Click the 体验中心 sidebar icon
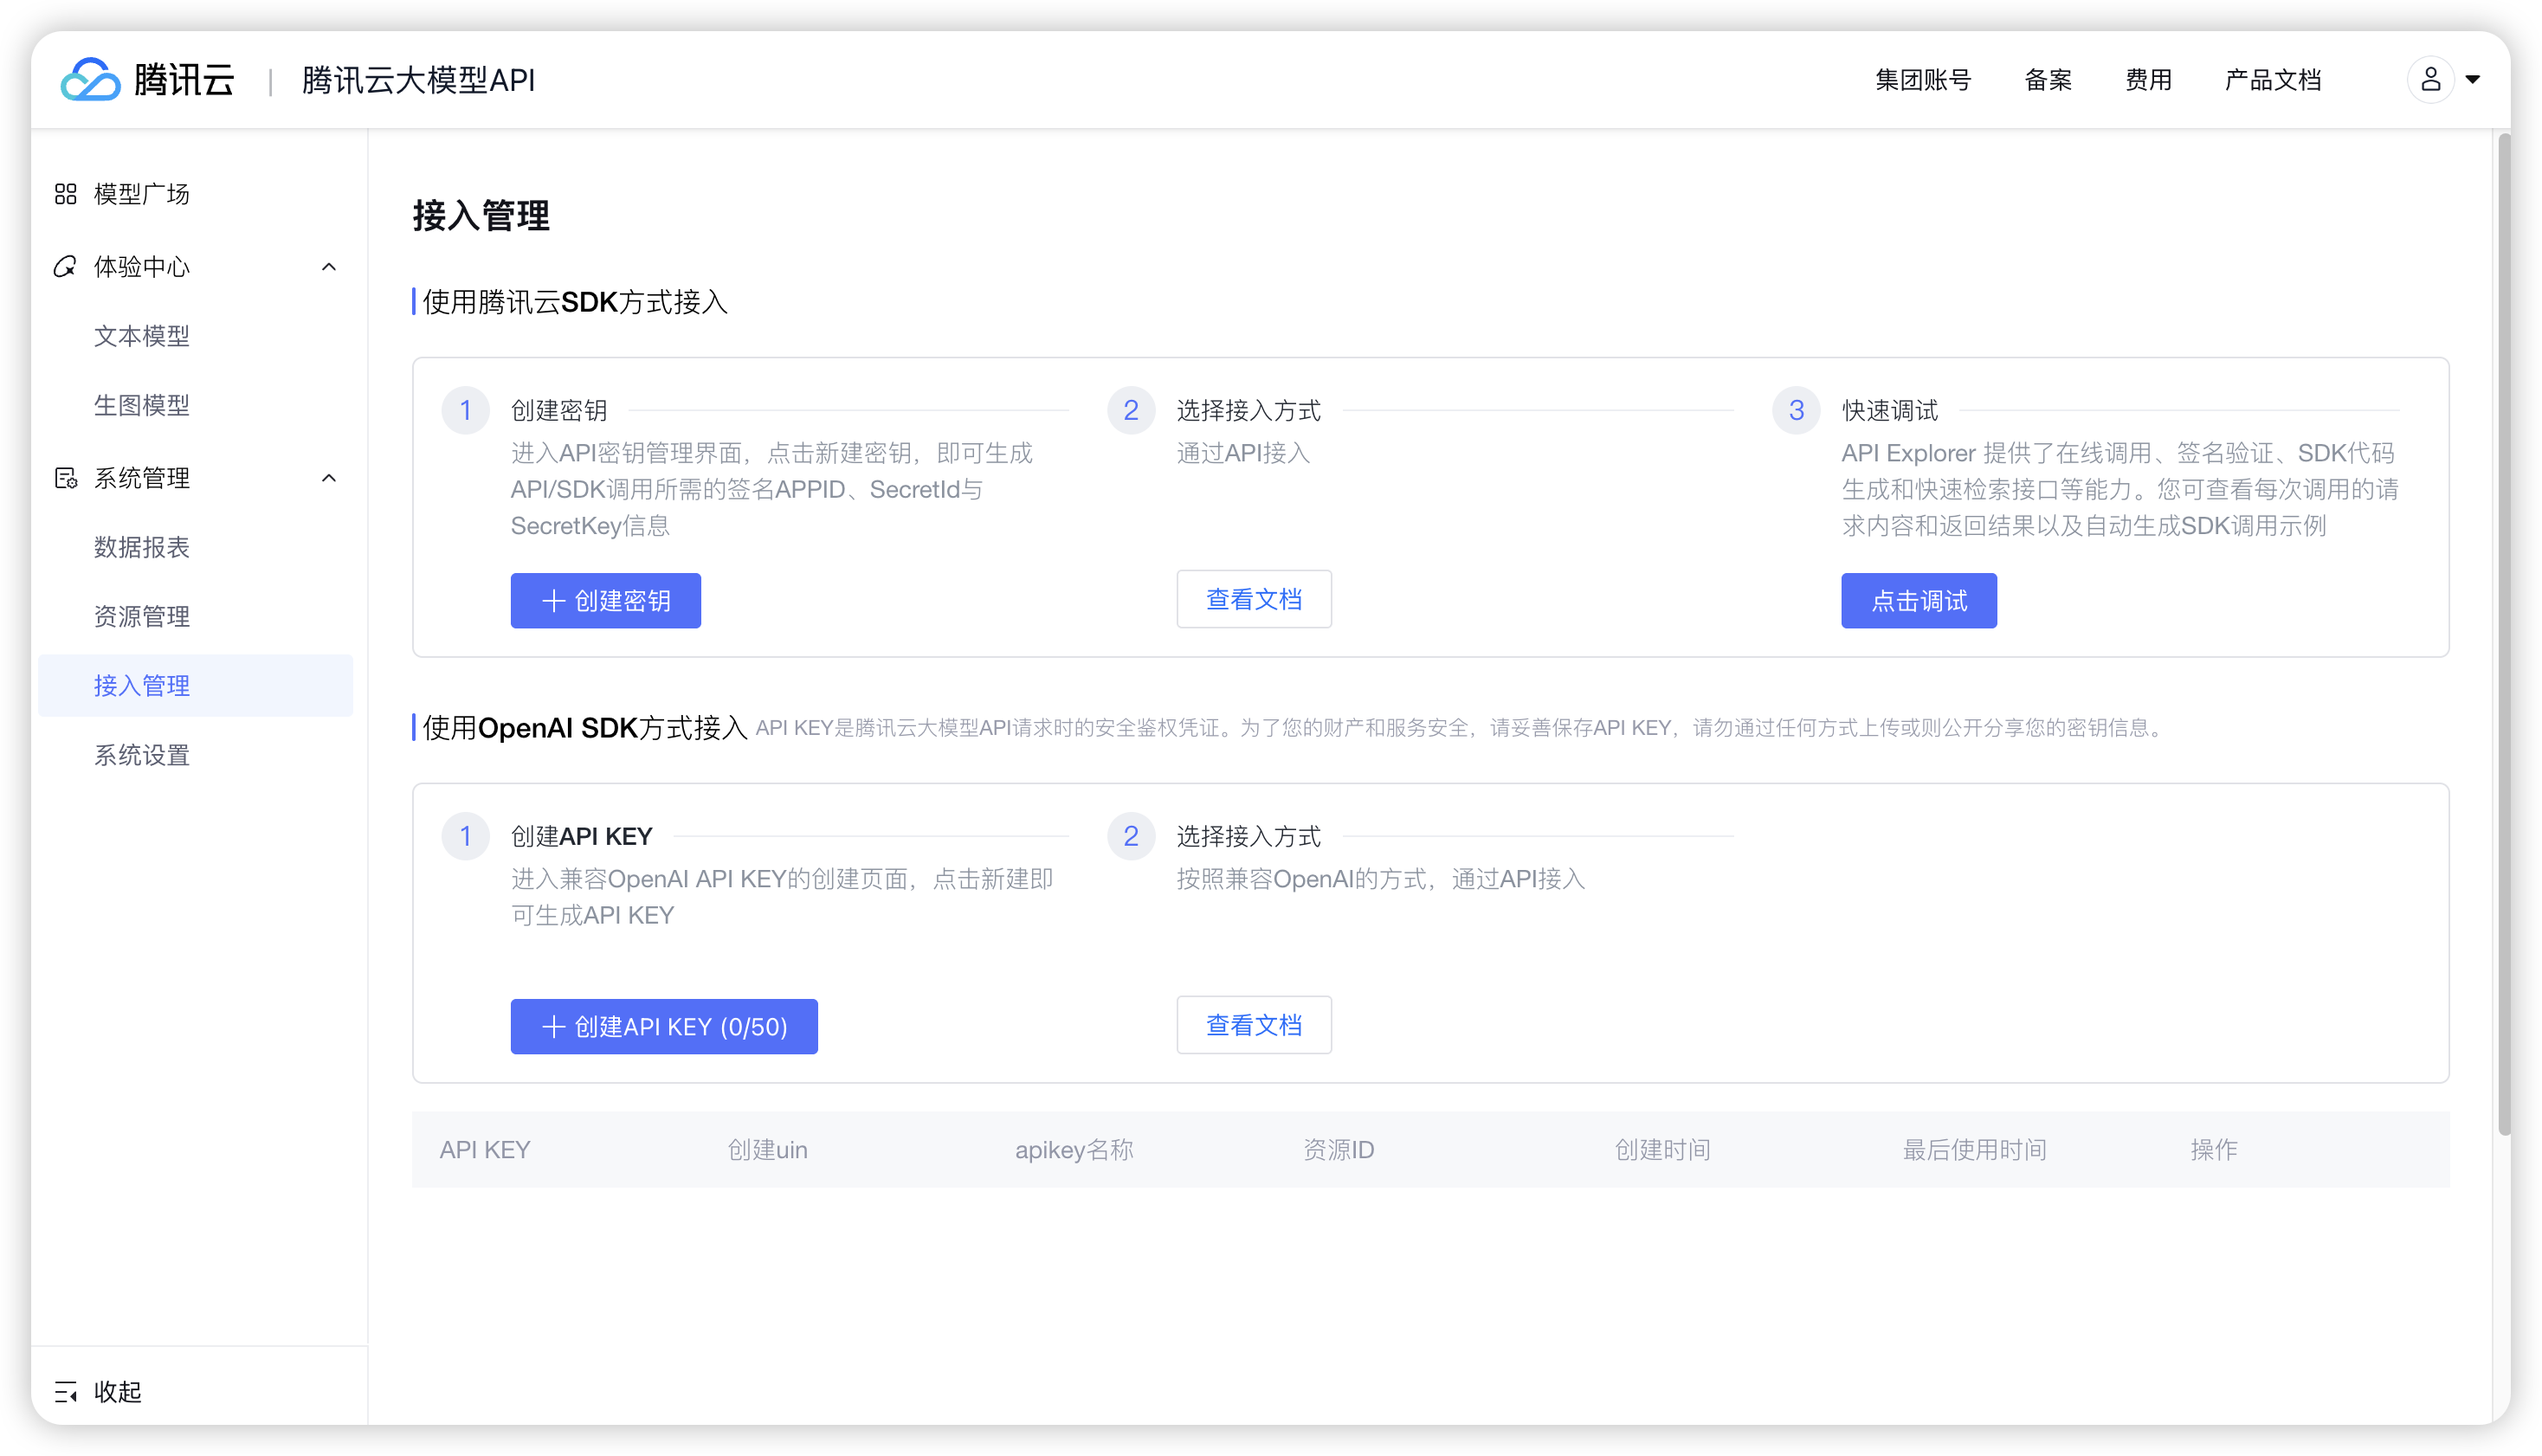The width and height of the screenshot is (2542, 1456). 66,267
